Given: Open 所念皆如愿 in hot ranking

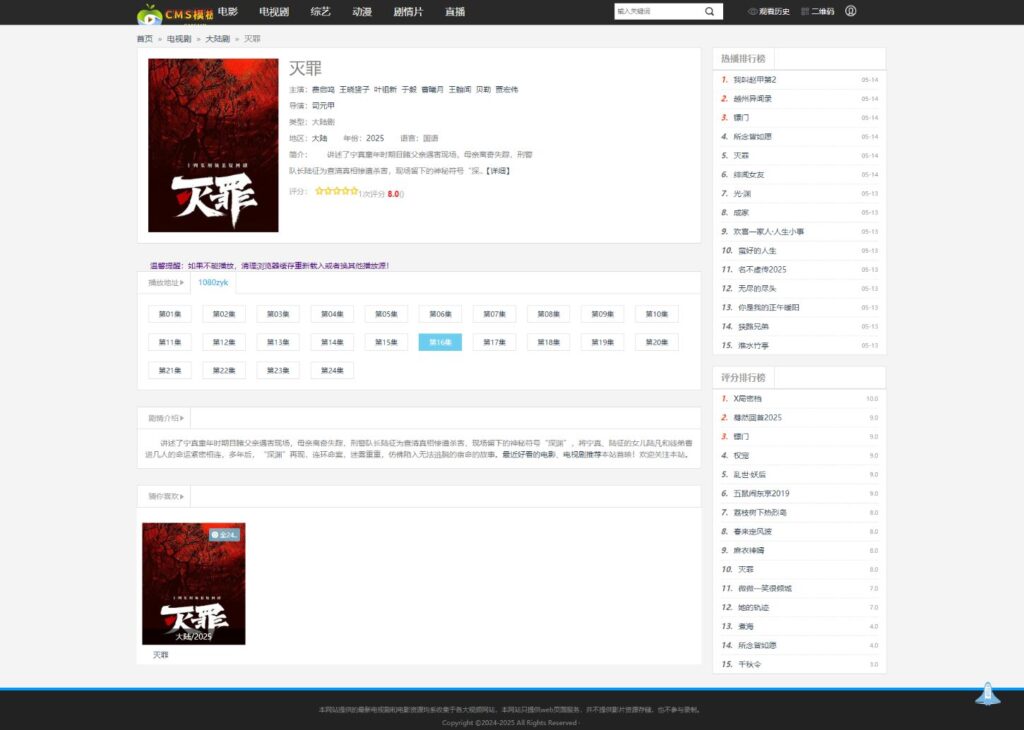Looking at the screenshot, I should tap(752, 136).
